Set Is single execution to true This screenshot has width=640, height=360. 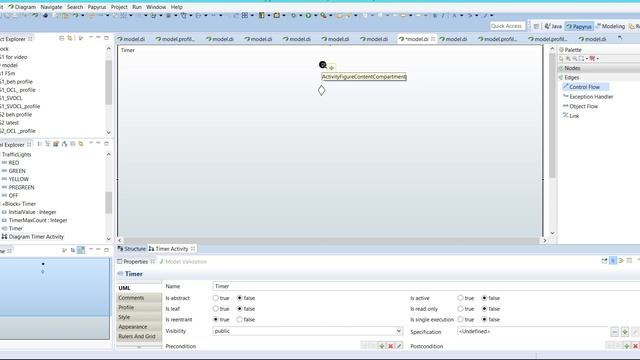click(x=460, y=320)
